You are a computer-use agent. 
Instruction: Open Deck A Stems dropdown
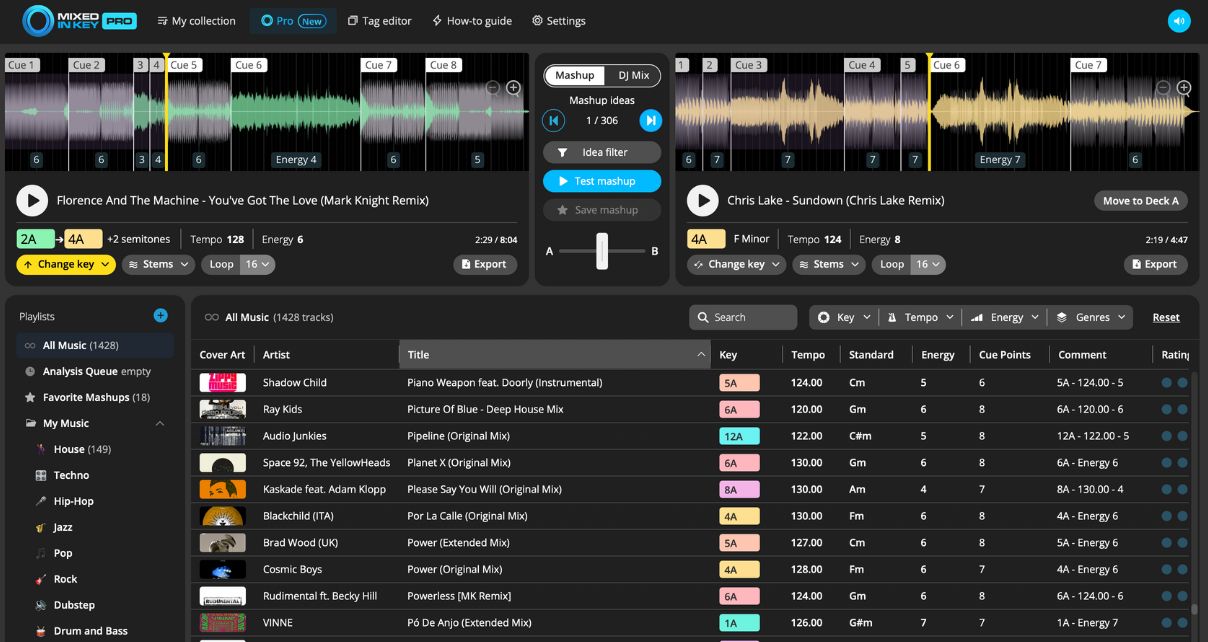[x=160, y=265]
